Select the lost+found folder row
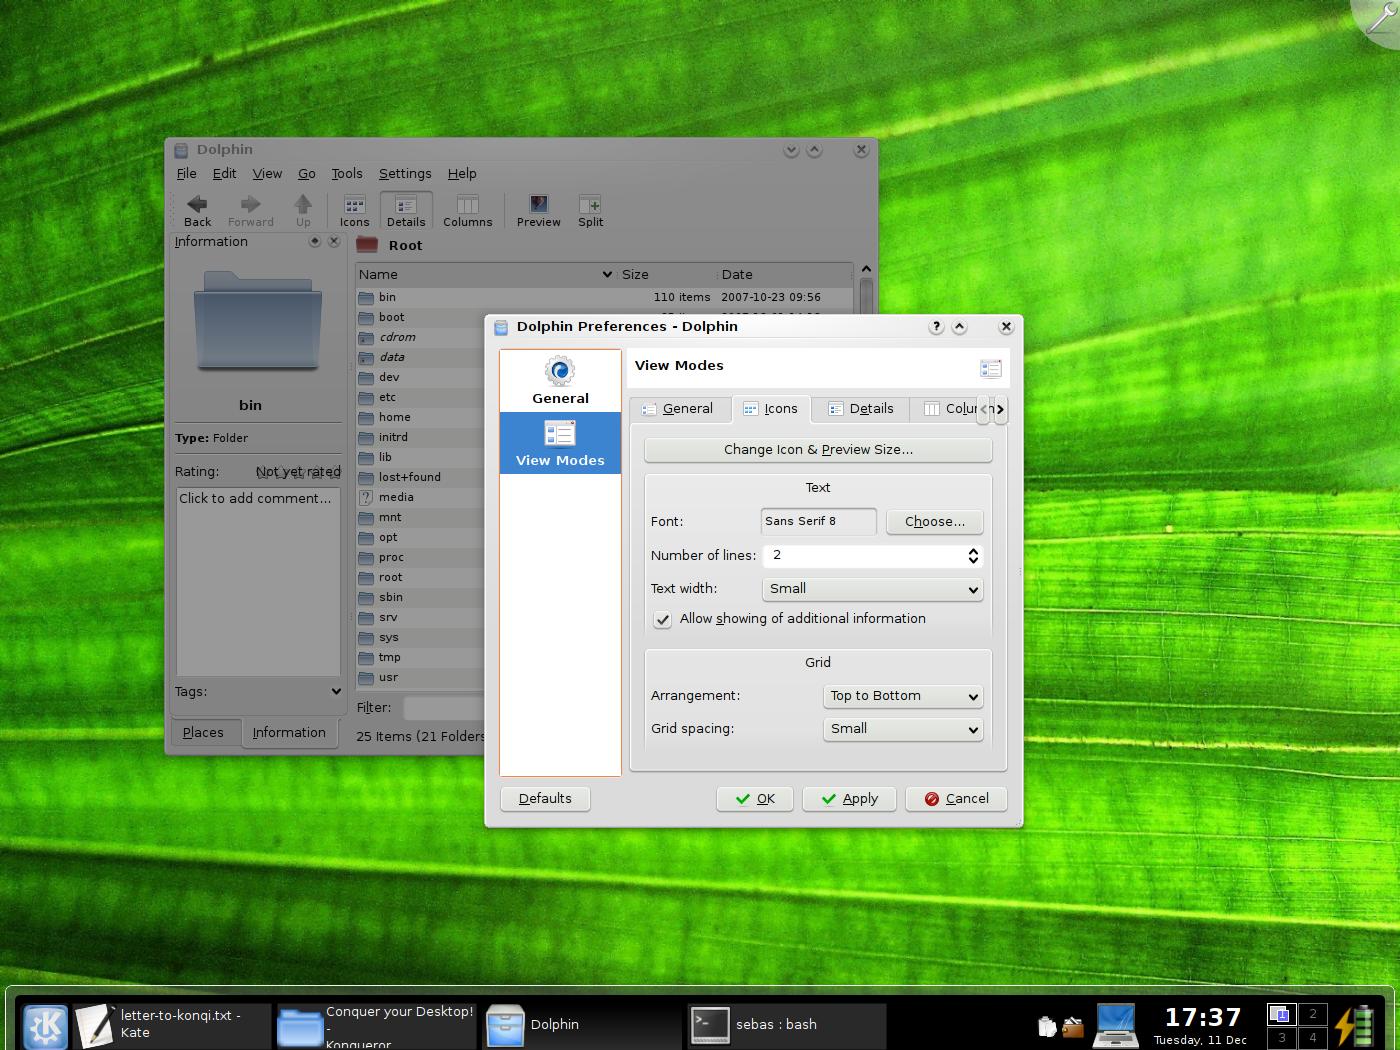Image resolution: width=1400 pixels, height=1050 pixels. coord(409,477)
